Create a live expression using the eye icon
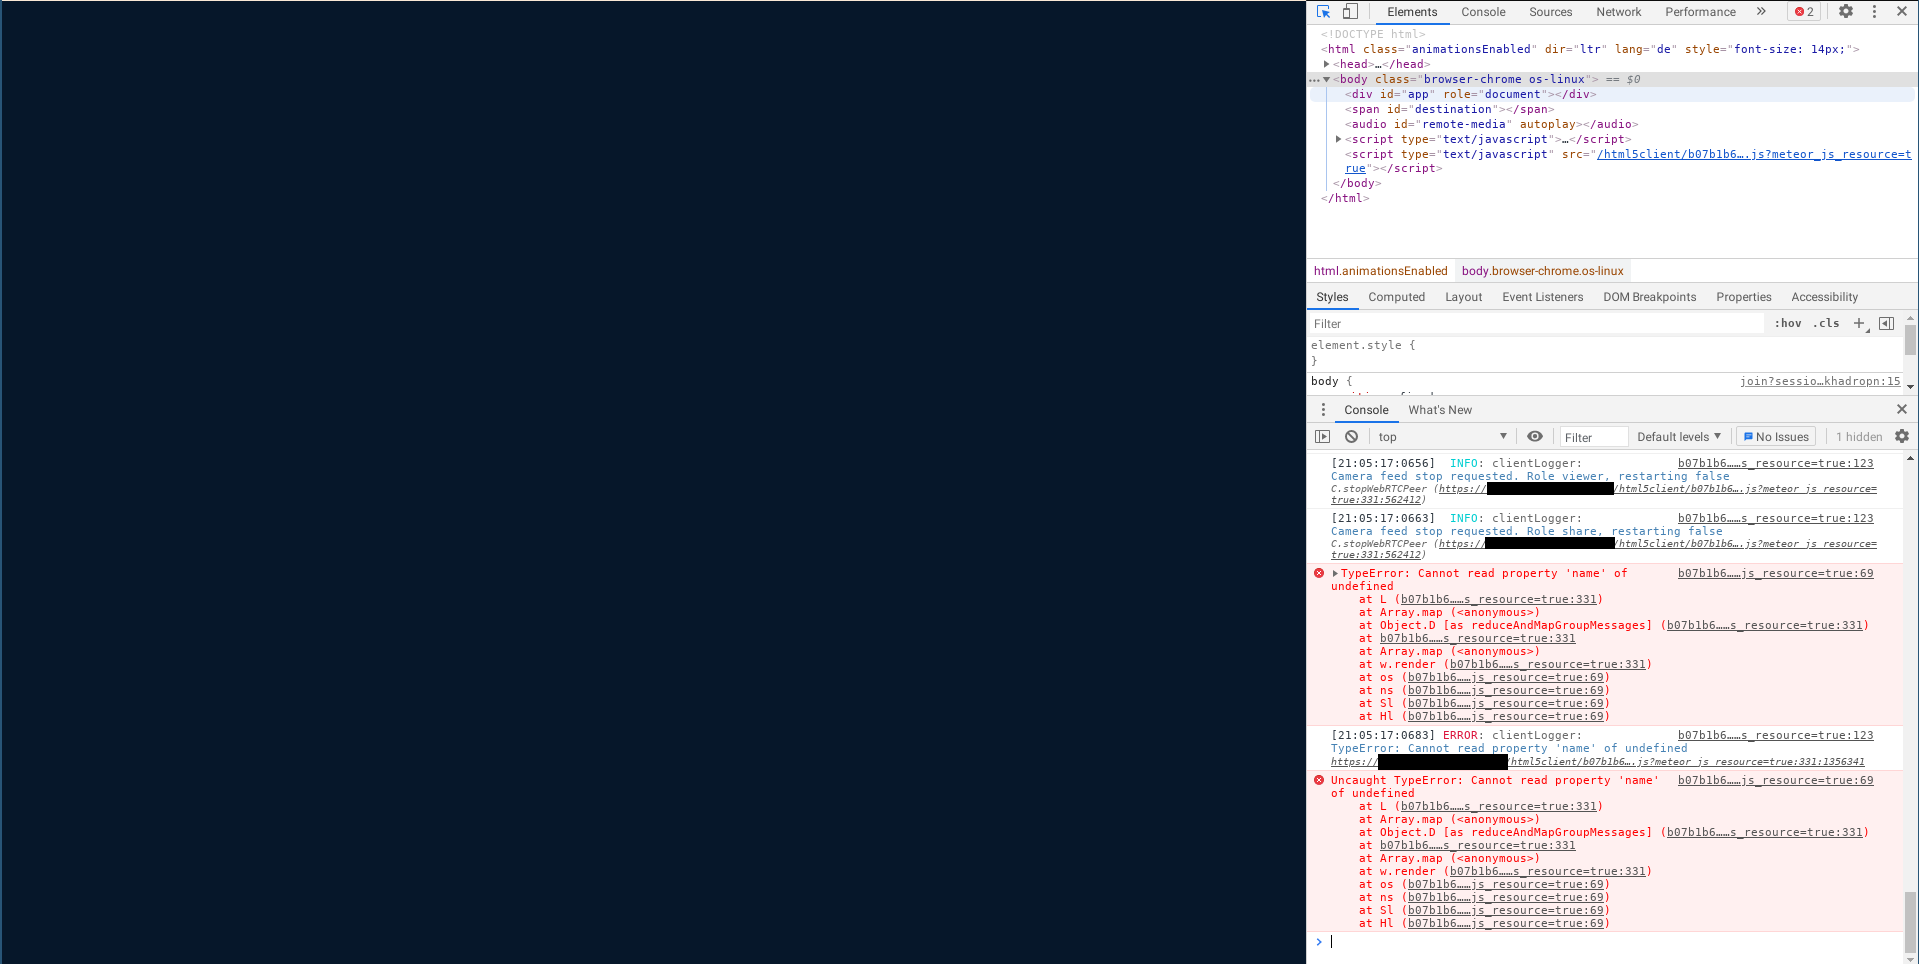The image size is (1919, 964). (1534, 436)
